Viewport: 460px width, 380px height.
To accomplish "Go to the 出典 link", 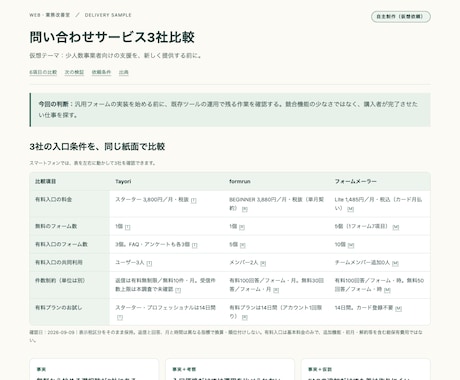I will [x=124, y=72].
